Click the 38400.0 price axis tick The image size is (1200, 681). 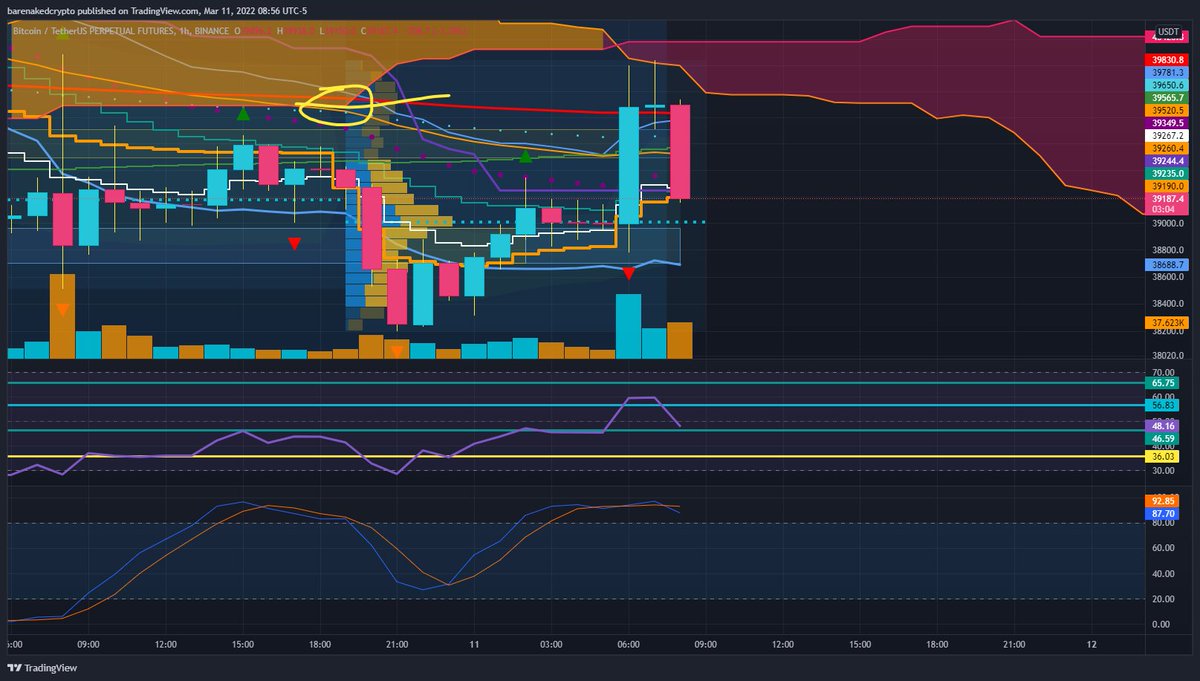click(x=1166, y=303)
